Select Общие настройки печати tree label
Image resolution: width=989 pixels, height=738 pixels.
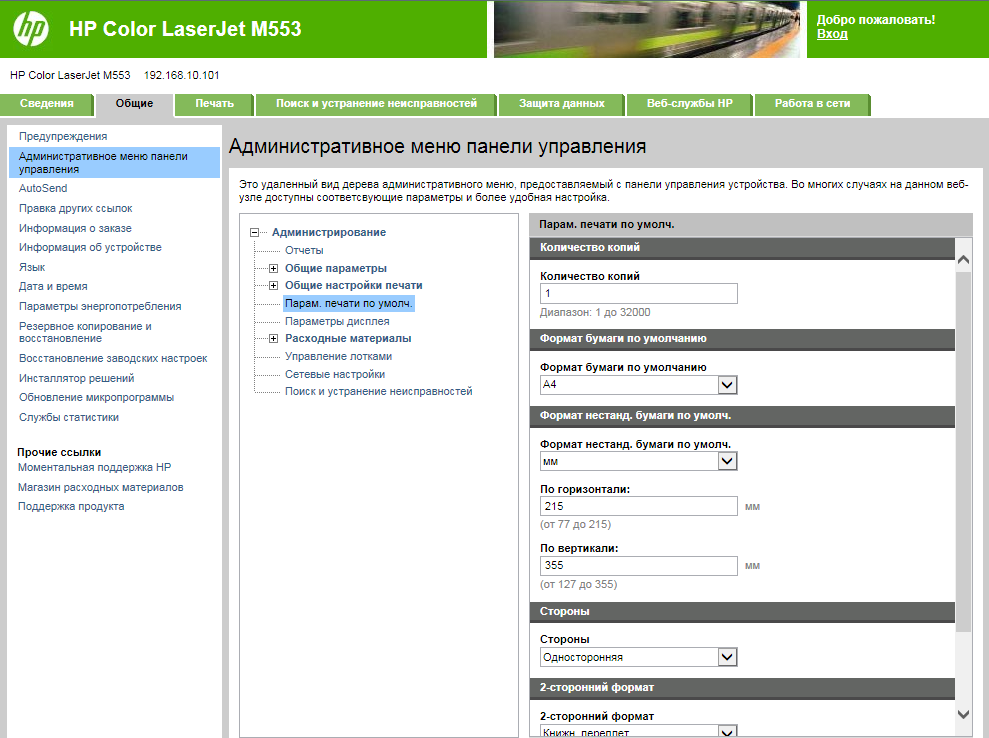point(354,286)
